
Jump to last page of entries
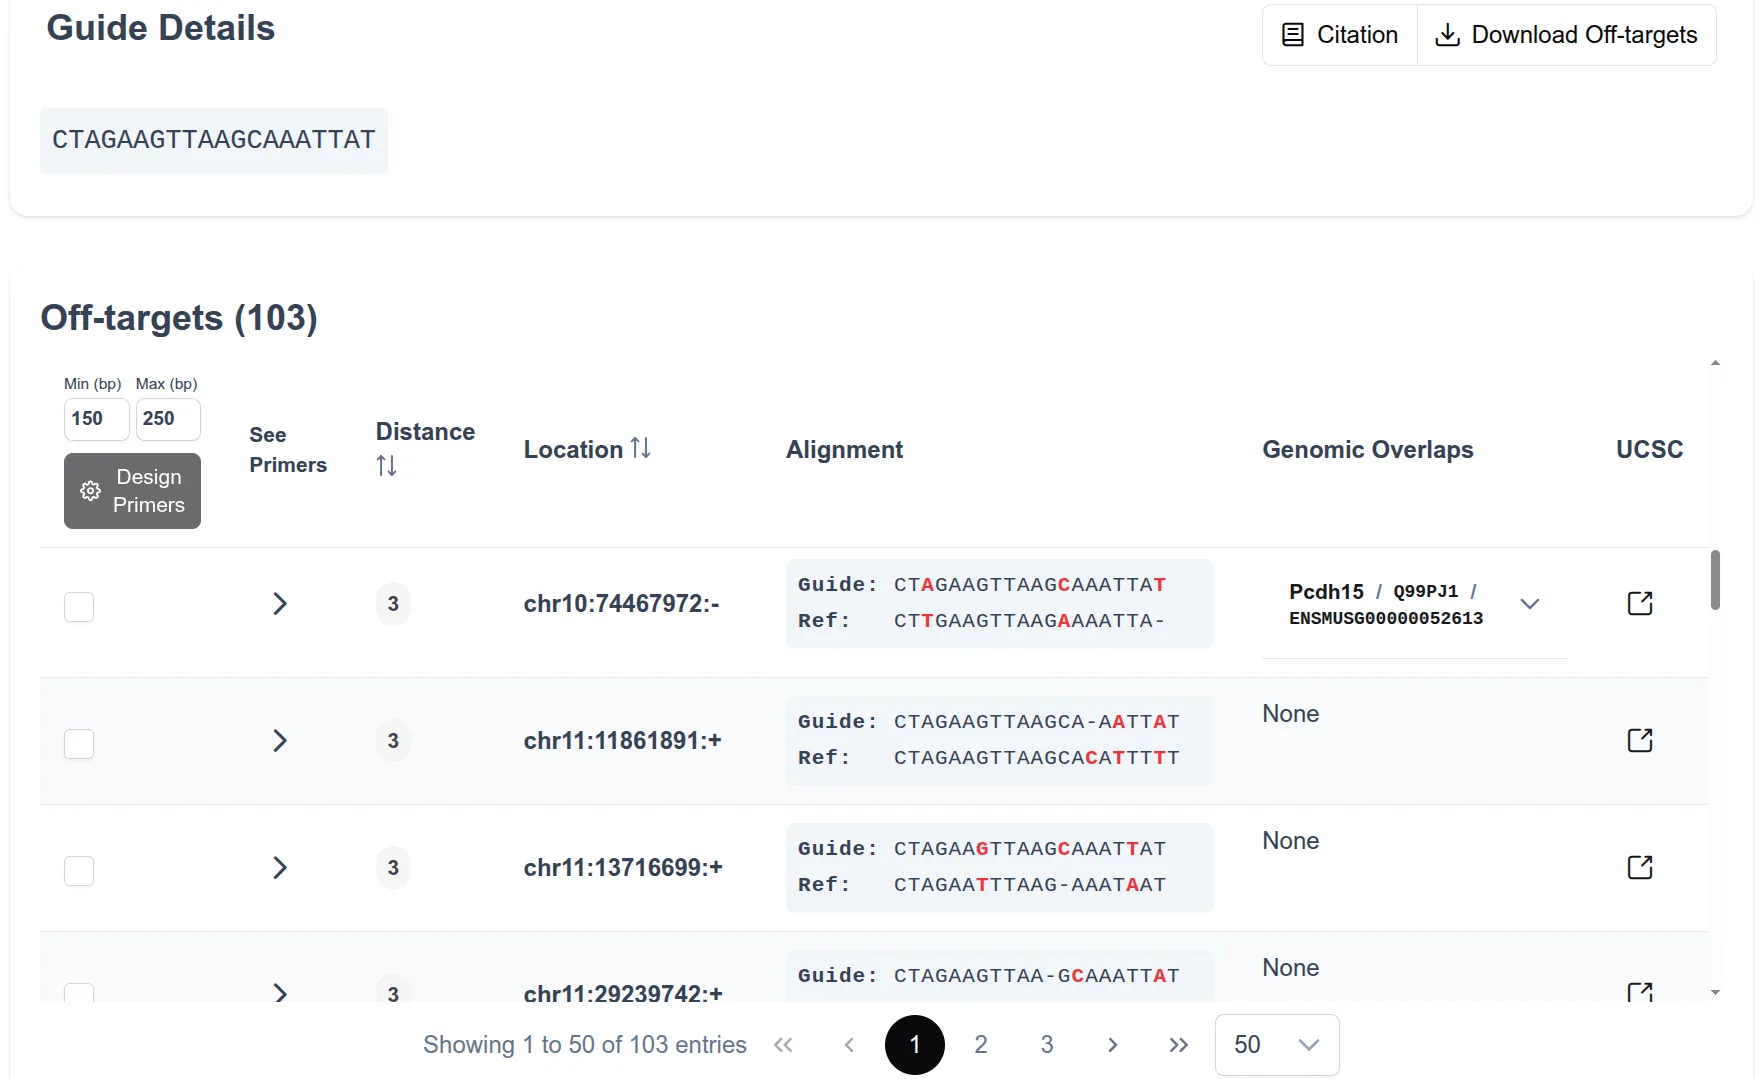[x=1178, y=1045]
